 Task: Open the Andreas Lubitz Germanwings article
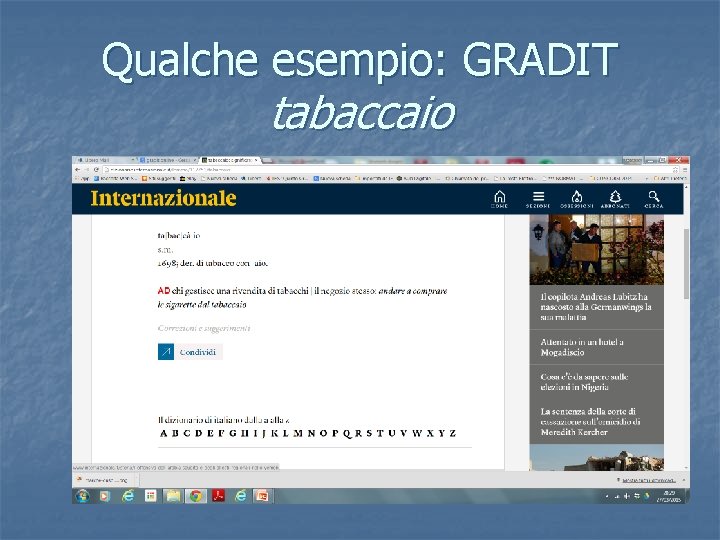[x=596, y=307]
